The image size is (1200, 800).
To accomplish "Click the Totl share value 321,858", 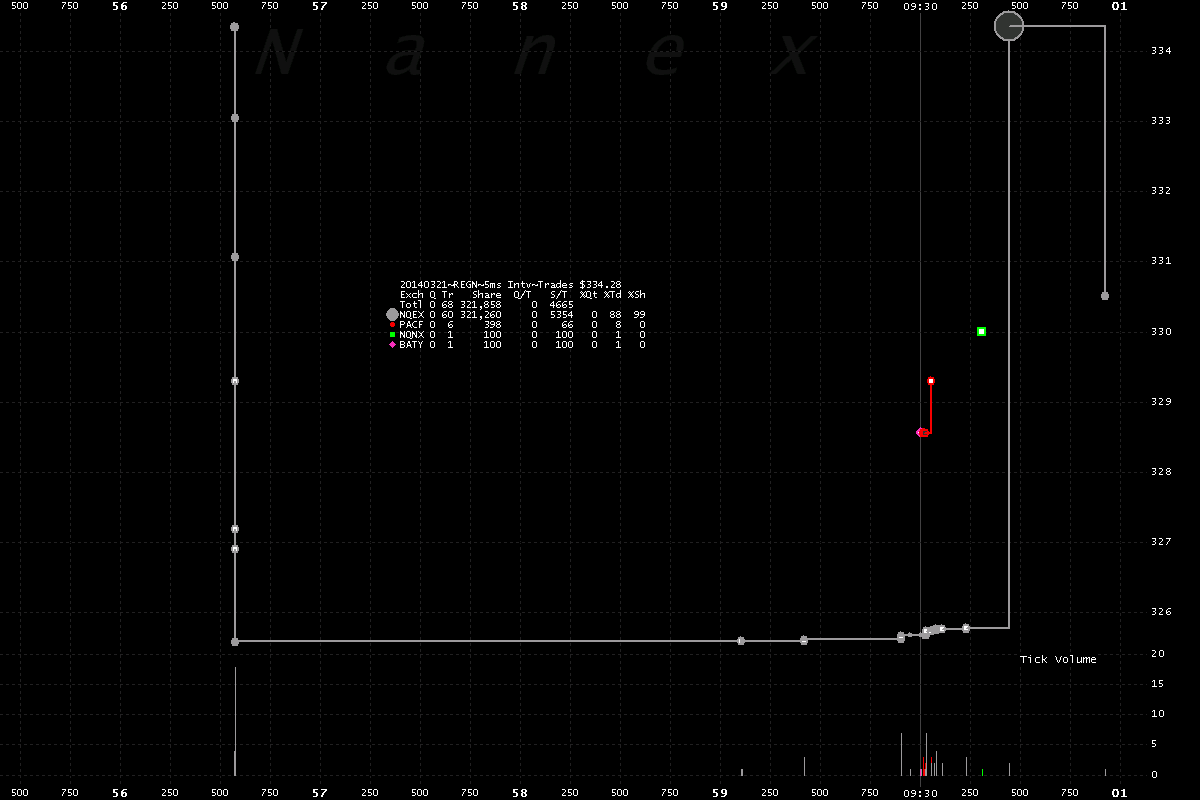I will pos(480,305).
